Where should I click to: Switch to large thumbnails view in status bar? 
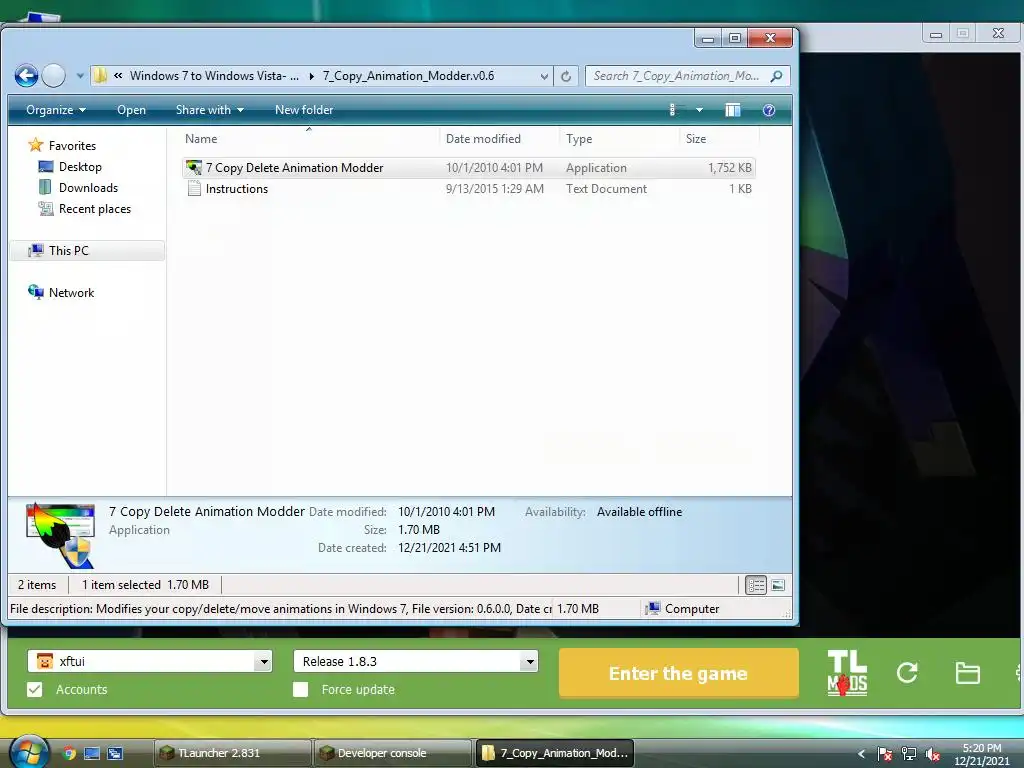(x=778, y=585)
